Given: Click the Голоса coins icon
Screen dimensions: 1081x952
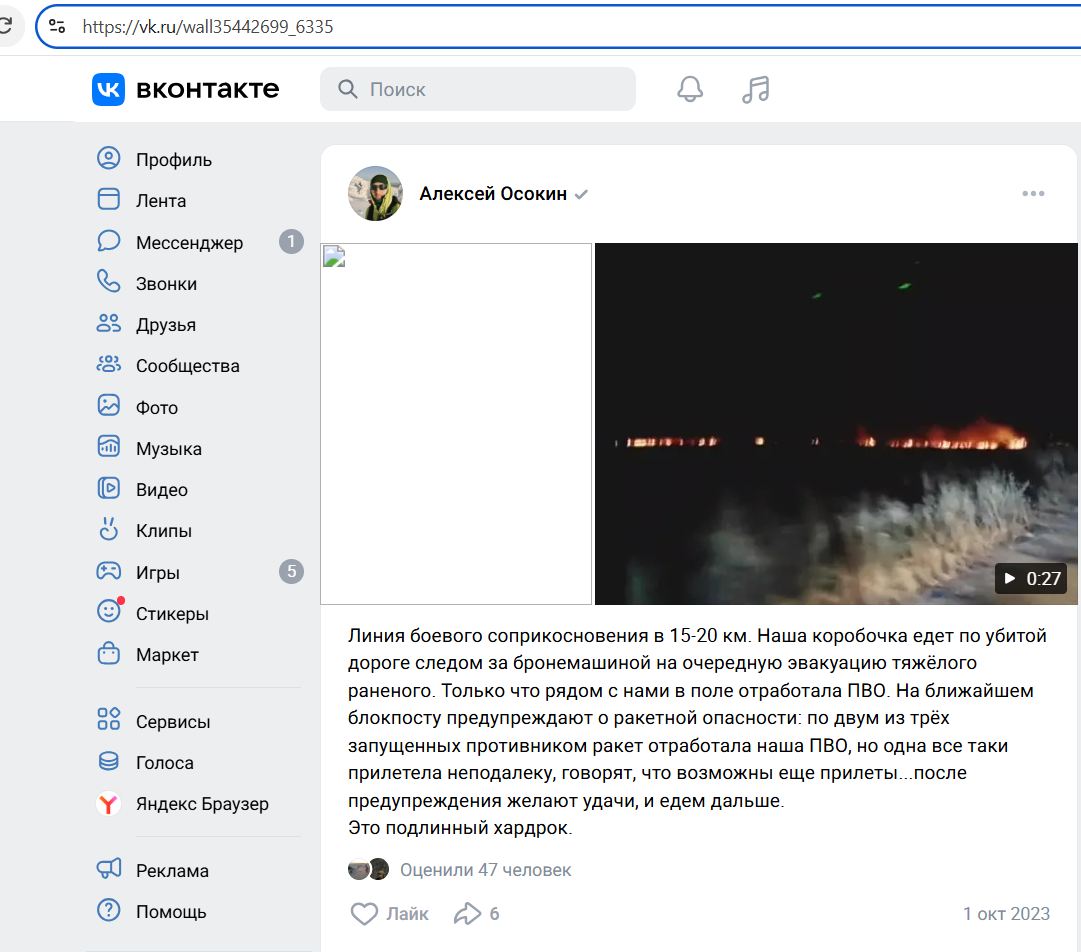Looking at the screenshot, I should (x=108, y=761).
